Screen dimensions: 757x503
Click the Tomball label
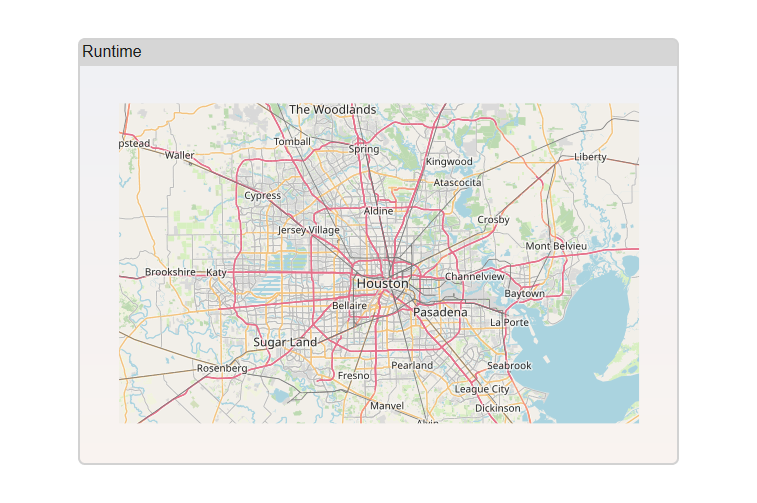tap(292, 142)
